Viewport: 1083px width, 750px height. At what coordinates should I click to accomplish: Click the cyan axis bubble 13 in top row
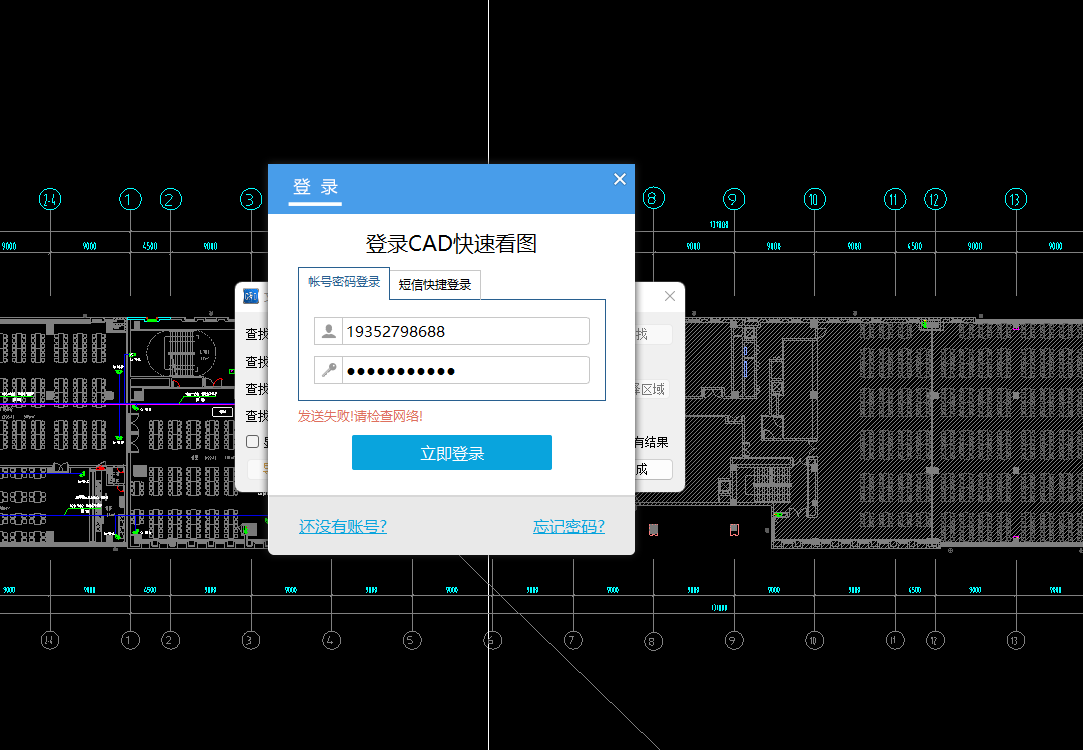click(1016, 199)
